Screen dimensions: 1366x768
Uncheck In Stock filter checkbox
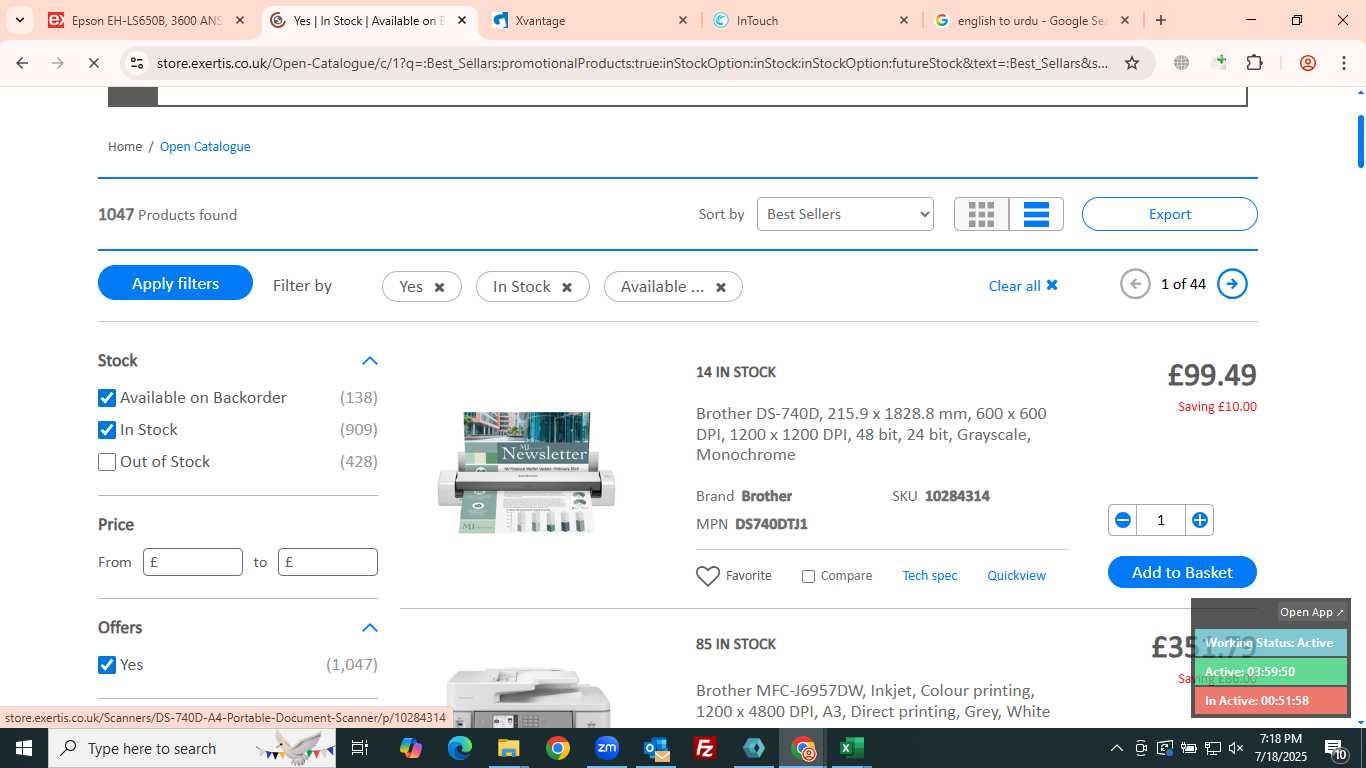pos(107,430)
